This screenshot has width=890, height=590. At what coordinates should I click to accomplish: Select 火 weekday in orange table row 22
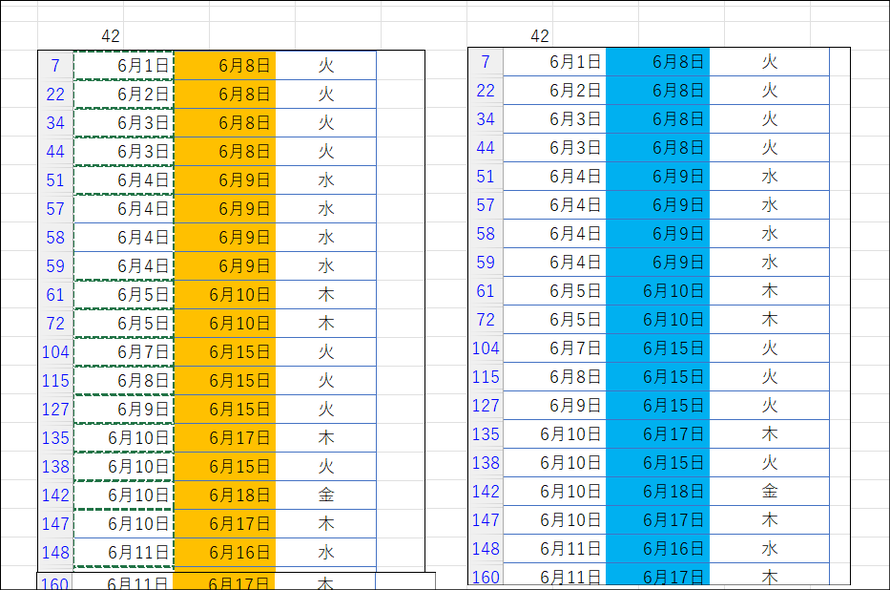[326, 94]
